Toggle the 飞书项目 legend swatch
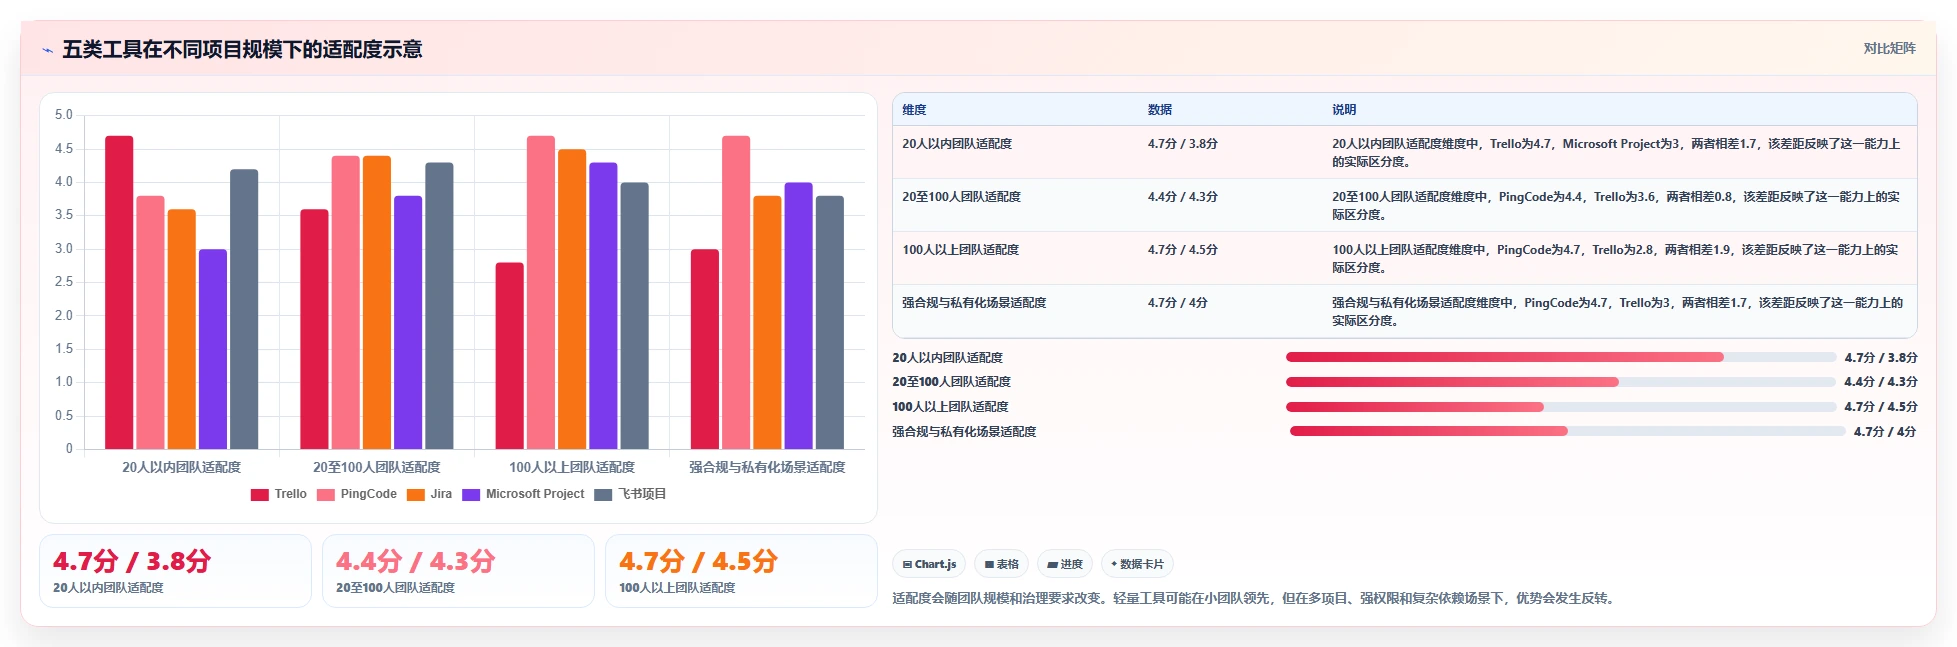The height and width of the screenshot is (647, 1957). coord(603,495)
